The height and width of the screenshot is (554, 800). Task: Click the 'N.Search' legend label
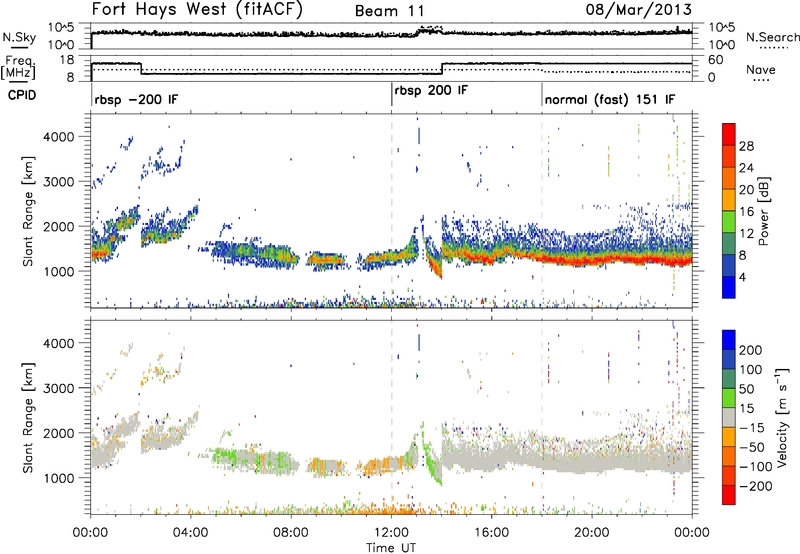click(773, 37)
